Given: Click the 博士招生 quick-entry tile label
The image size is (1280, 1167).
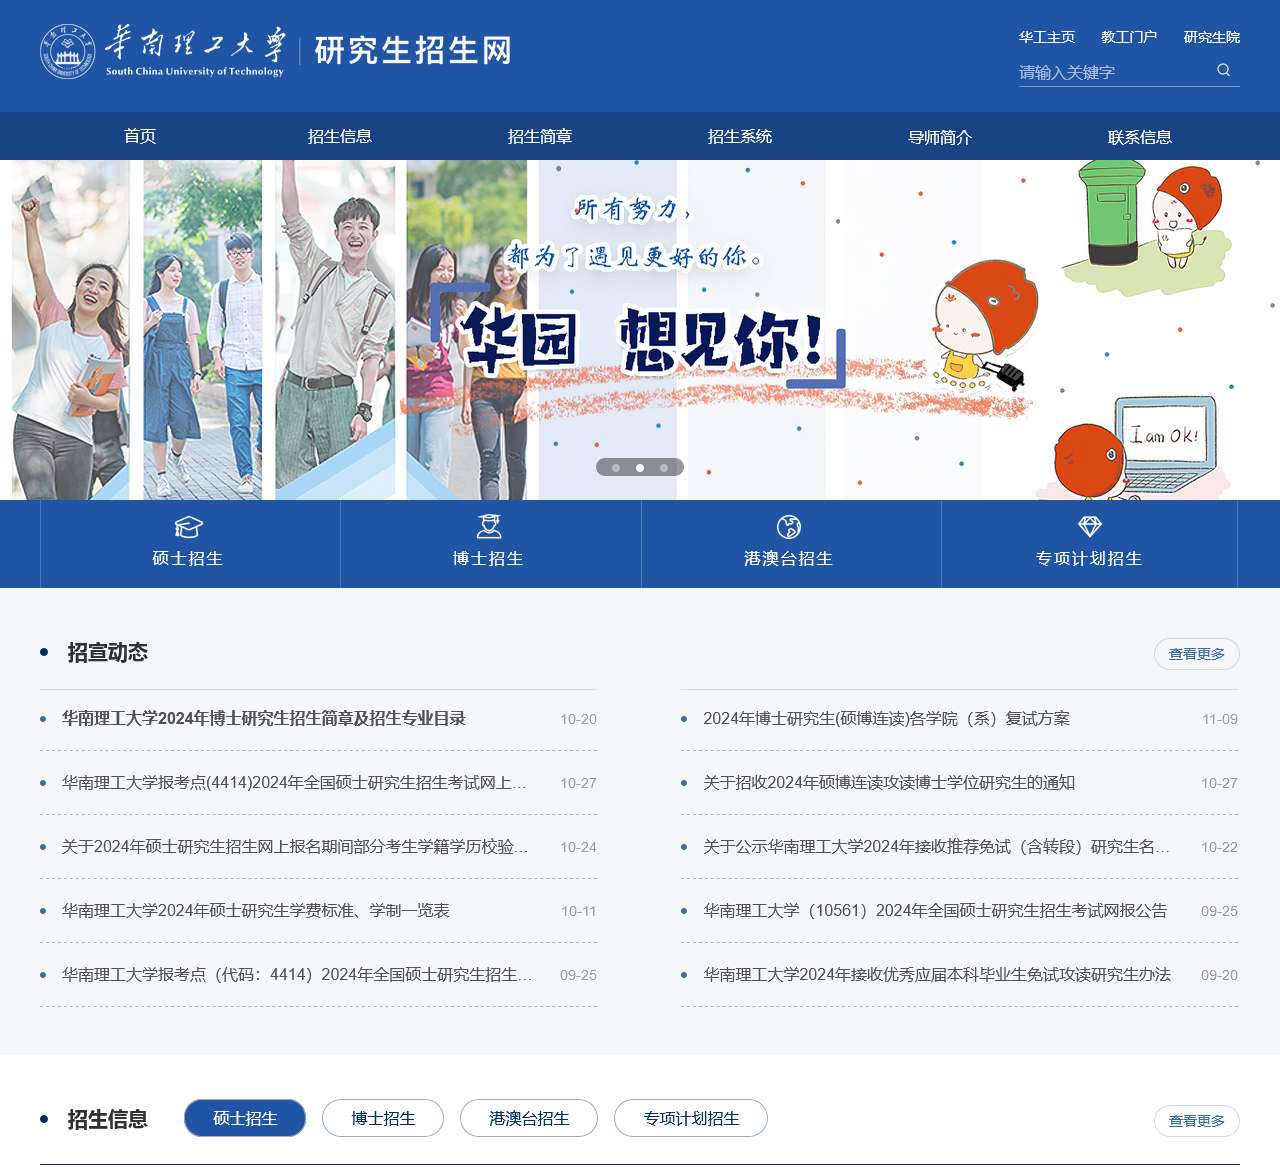Looking at the screenshot, I should tap(489, 558).
